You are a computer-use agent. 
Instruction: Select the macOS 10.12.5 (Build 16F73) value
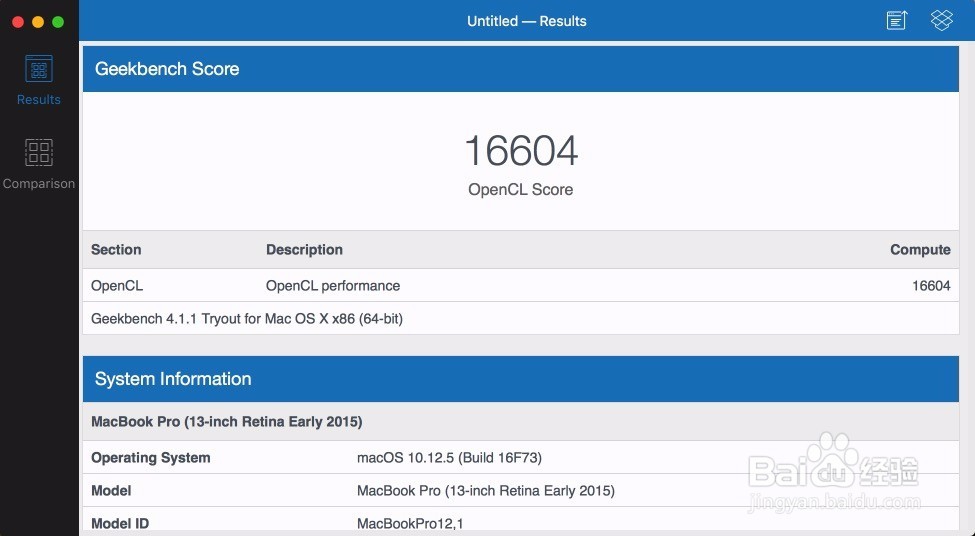point(449,458)
